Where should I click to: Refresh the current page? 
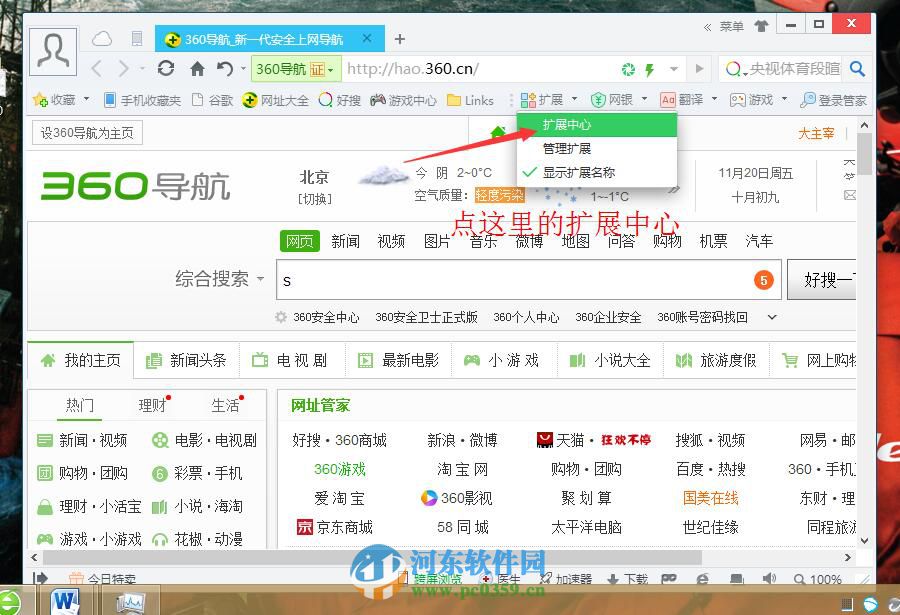pos(165,69)
